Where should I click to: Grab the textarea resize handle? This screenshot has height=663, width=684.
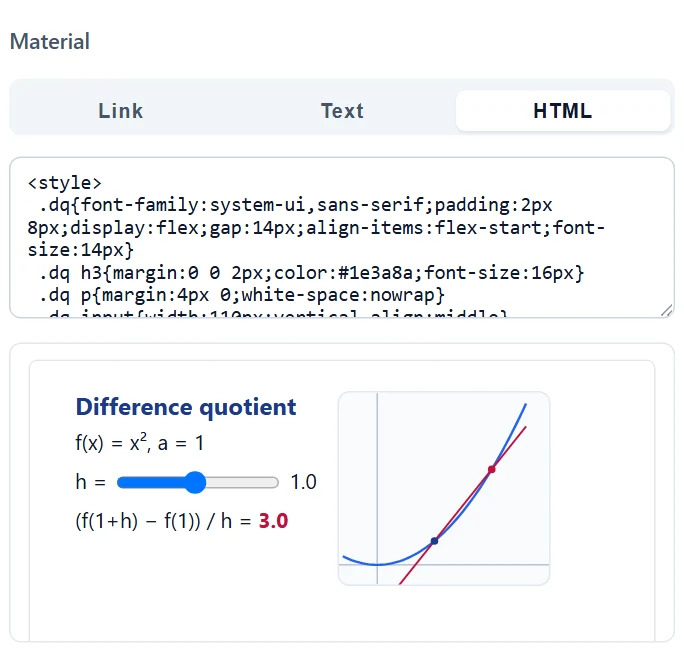click(667, 310)
